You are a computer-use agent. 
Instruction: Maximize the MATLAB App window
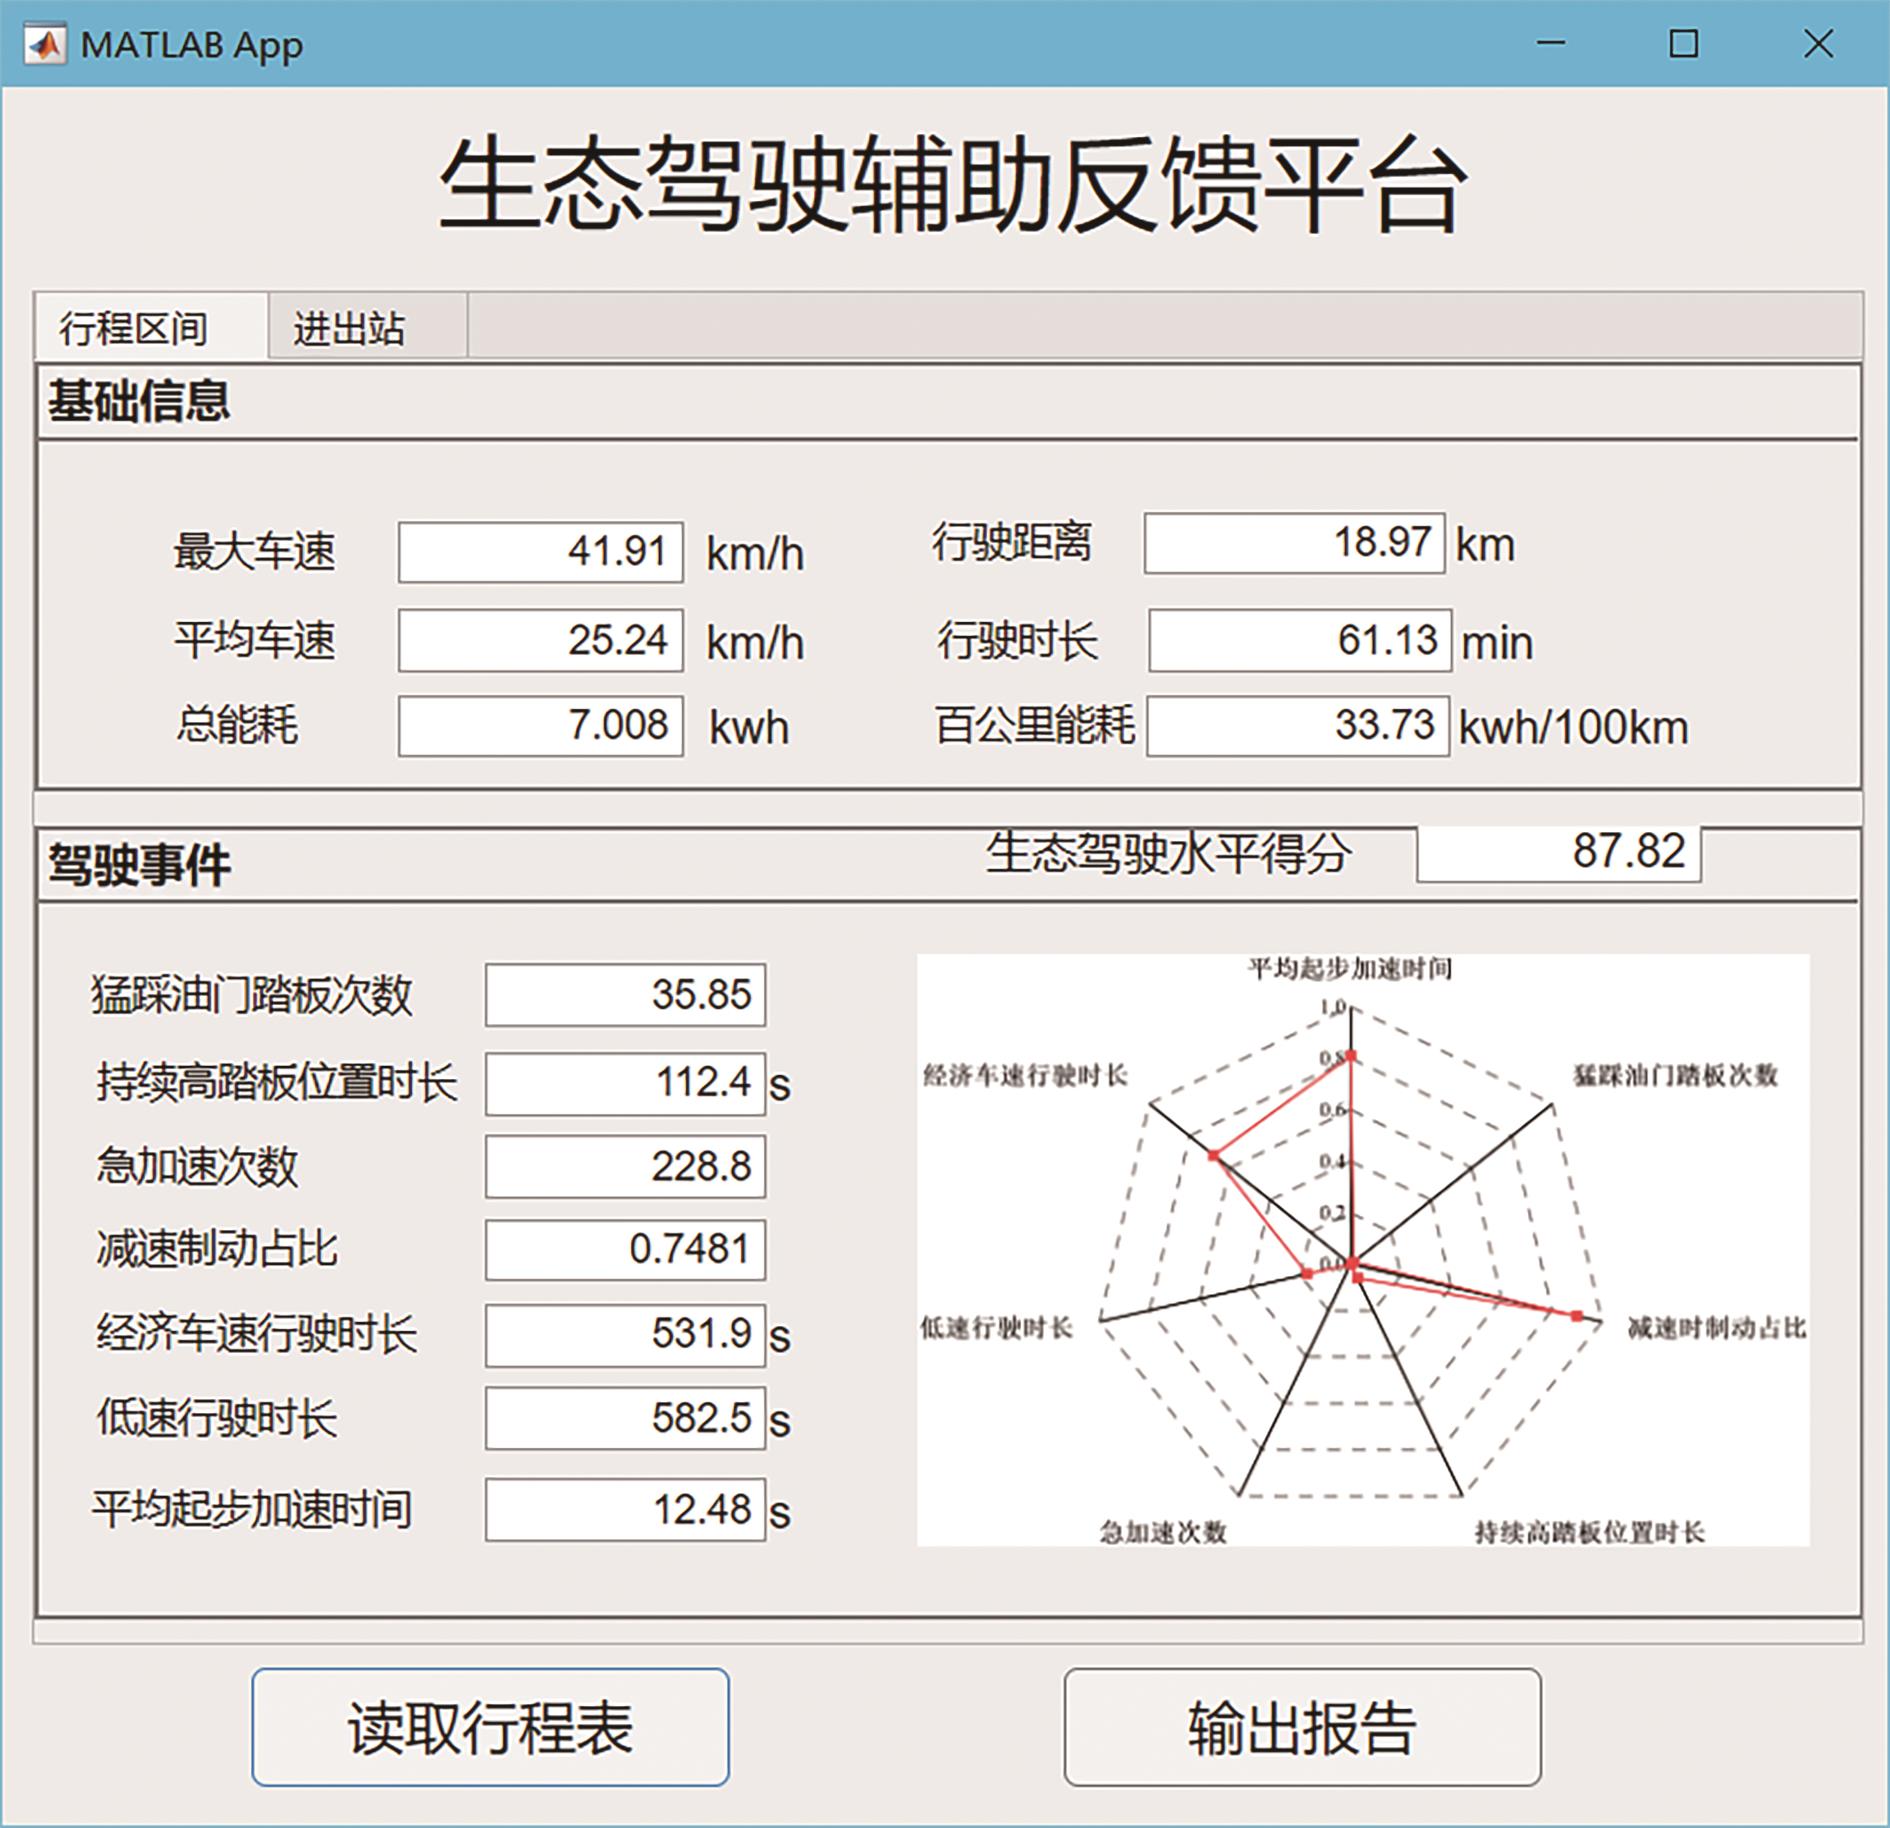click(1684, 44)
